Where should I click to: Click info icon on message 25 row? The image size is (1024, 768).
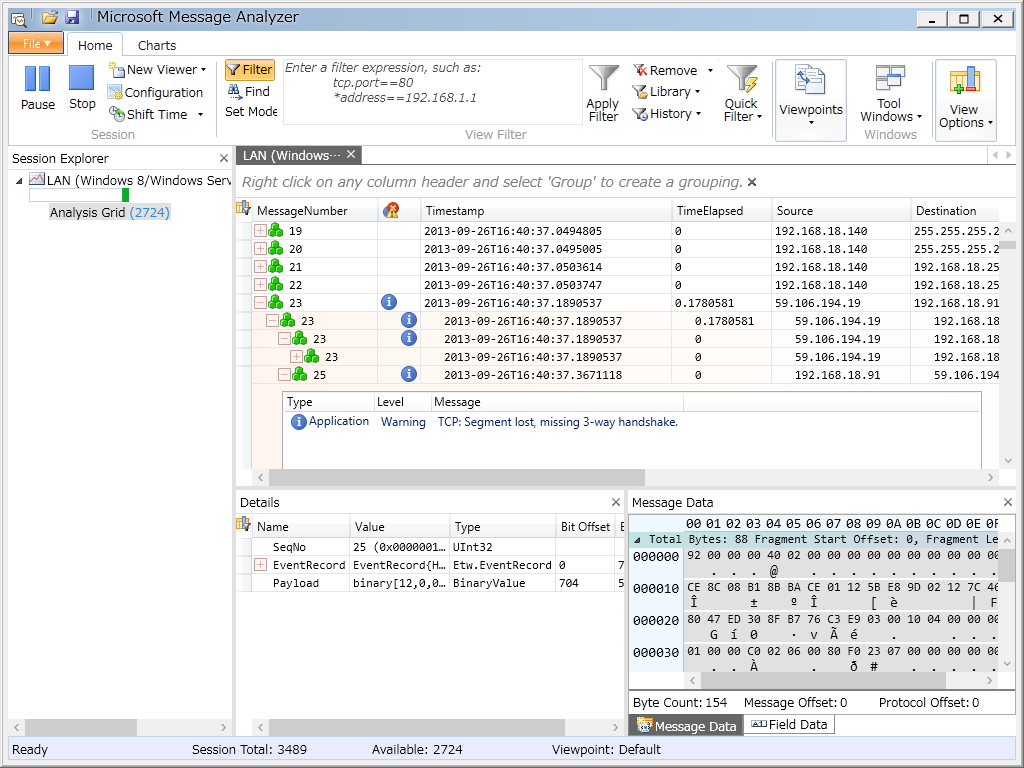coord(409,374)
